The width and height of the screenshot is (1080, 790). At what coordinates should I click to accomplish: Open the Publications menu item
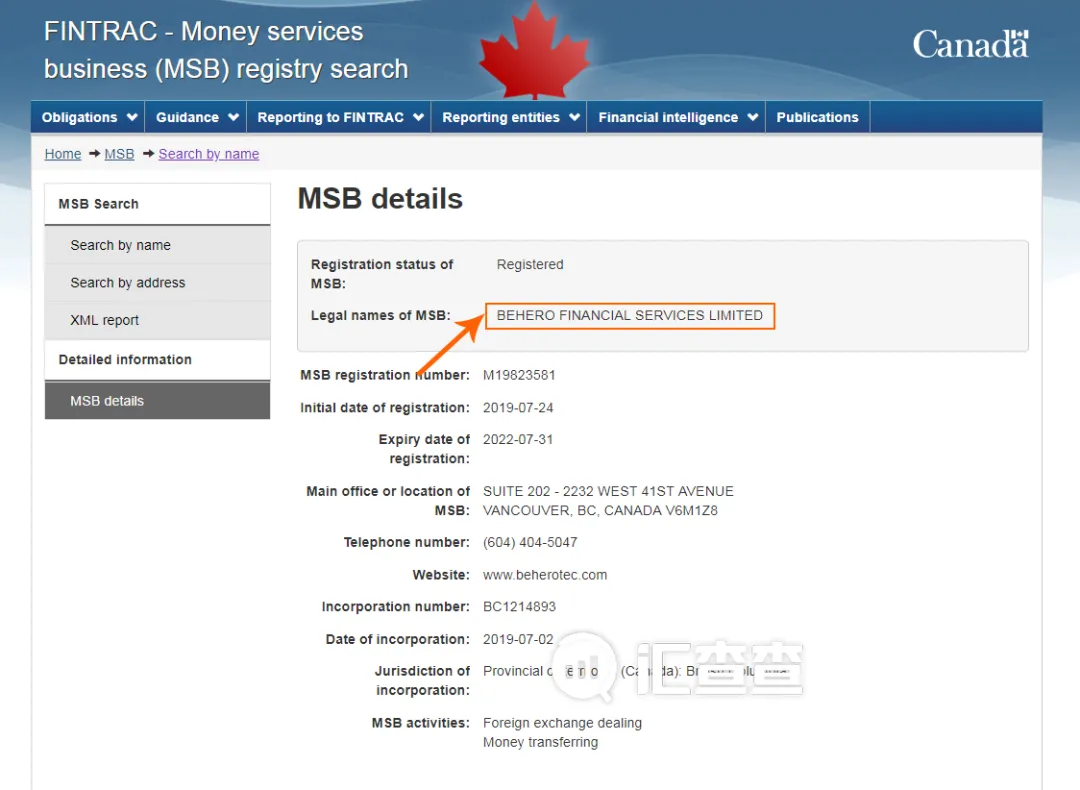(x=818, y=117)
